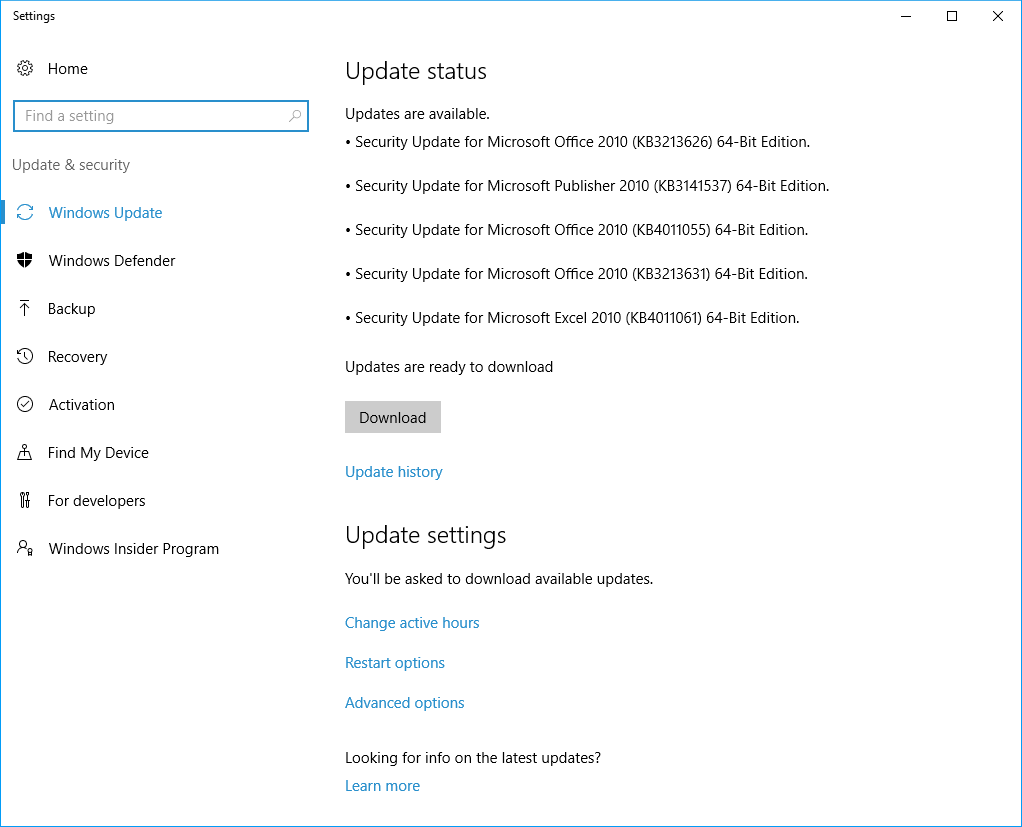The height and width of the screenshot is (827, 1022).
Task: Click the Windows Update sync arrows icon
Action: [25, 213]
